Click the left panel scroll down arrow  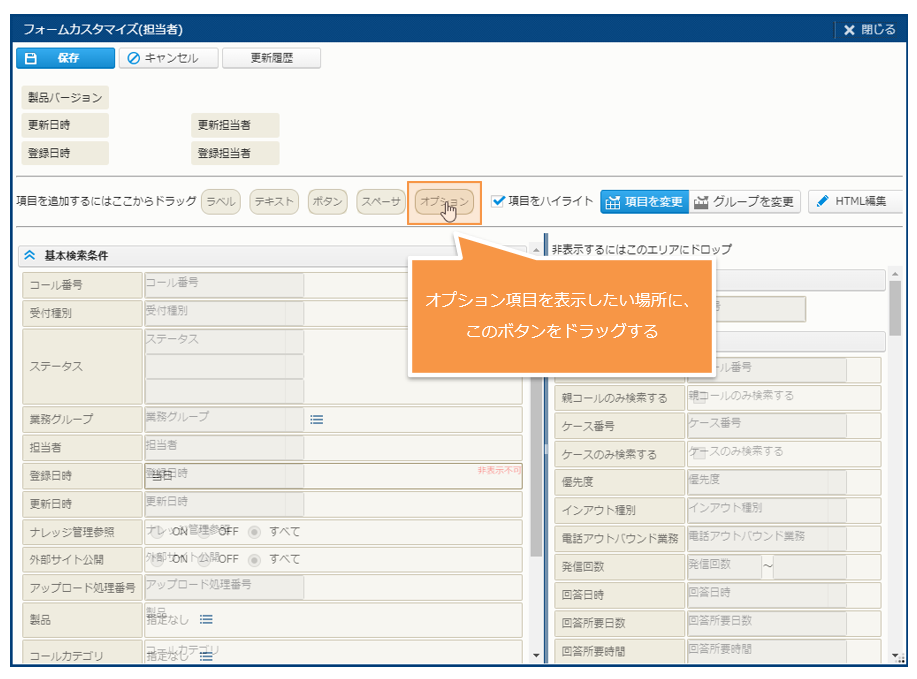click(x=535, y=656)
